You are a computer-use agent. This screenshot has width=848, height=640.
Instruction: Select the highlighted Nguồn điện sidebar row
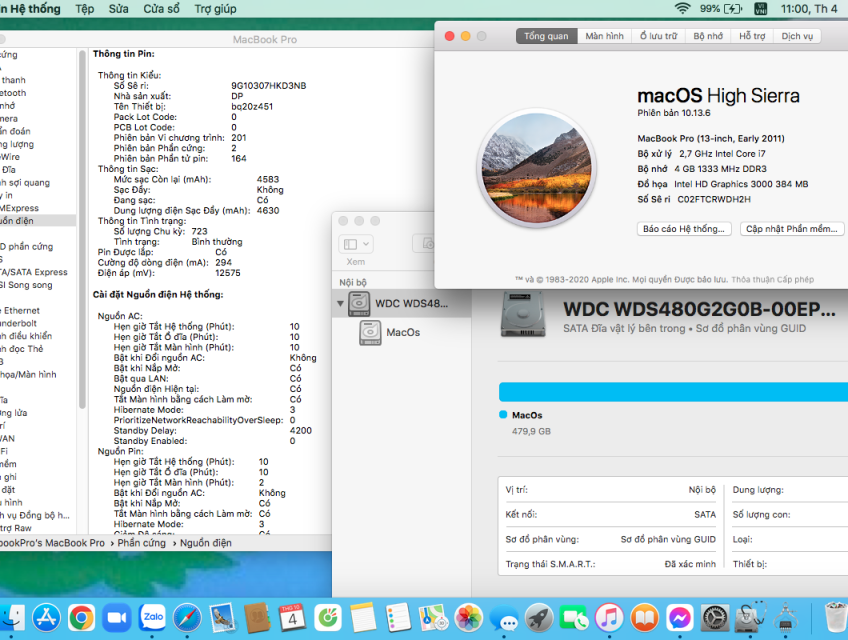(38, 221)
